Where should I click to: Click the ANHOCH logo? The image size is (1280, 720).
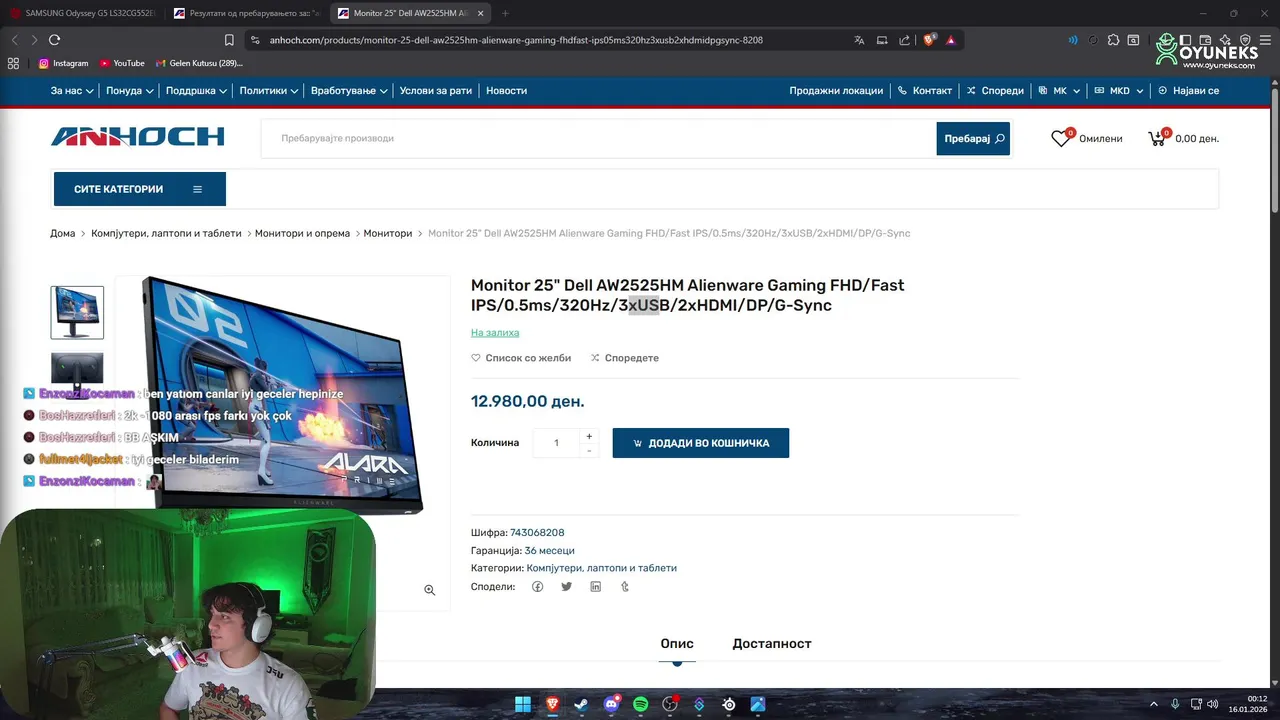[138, 137]
